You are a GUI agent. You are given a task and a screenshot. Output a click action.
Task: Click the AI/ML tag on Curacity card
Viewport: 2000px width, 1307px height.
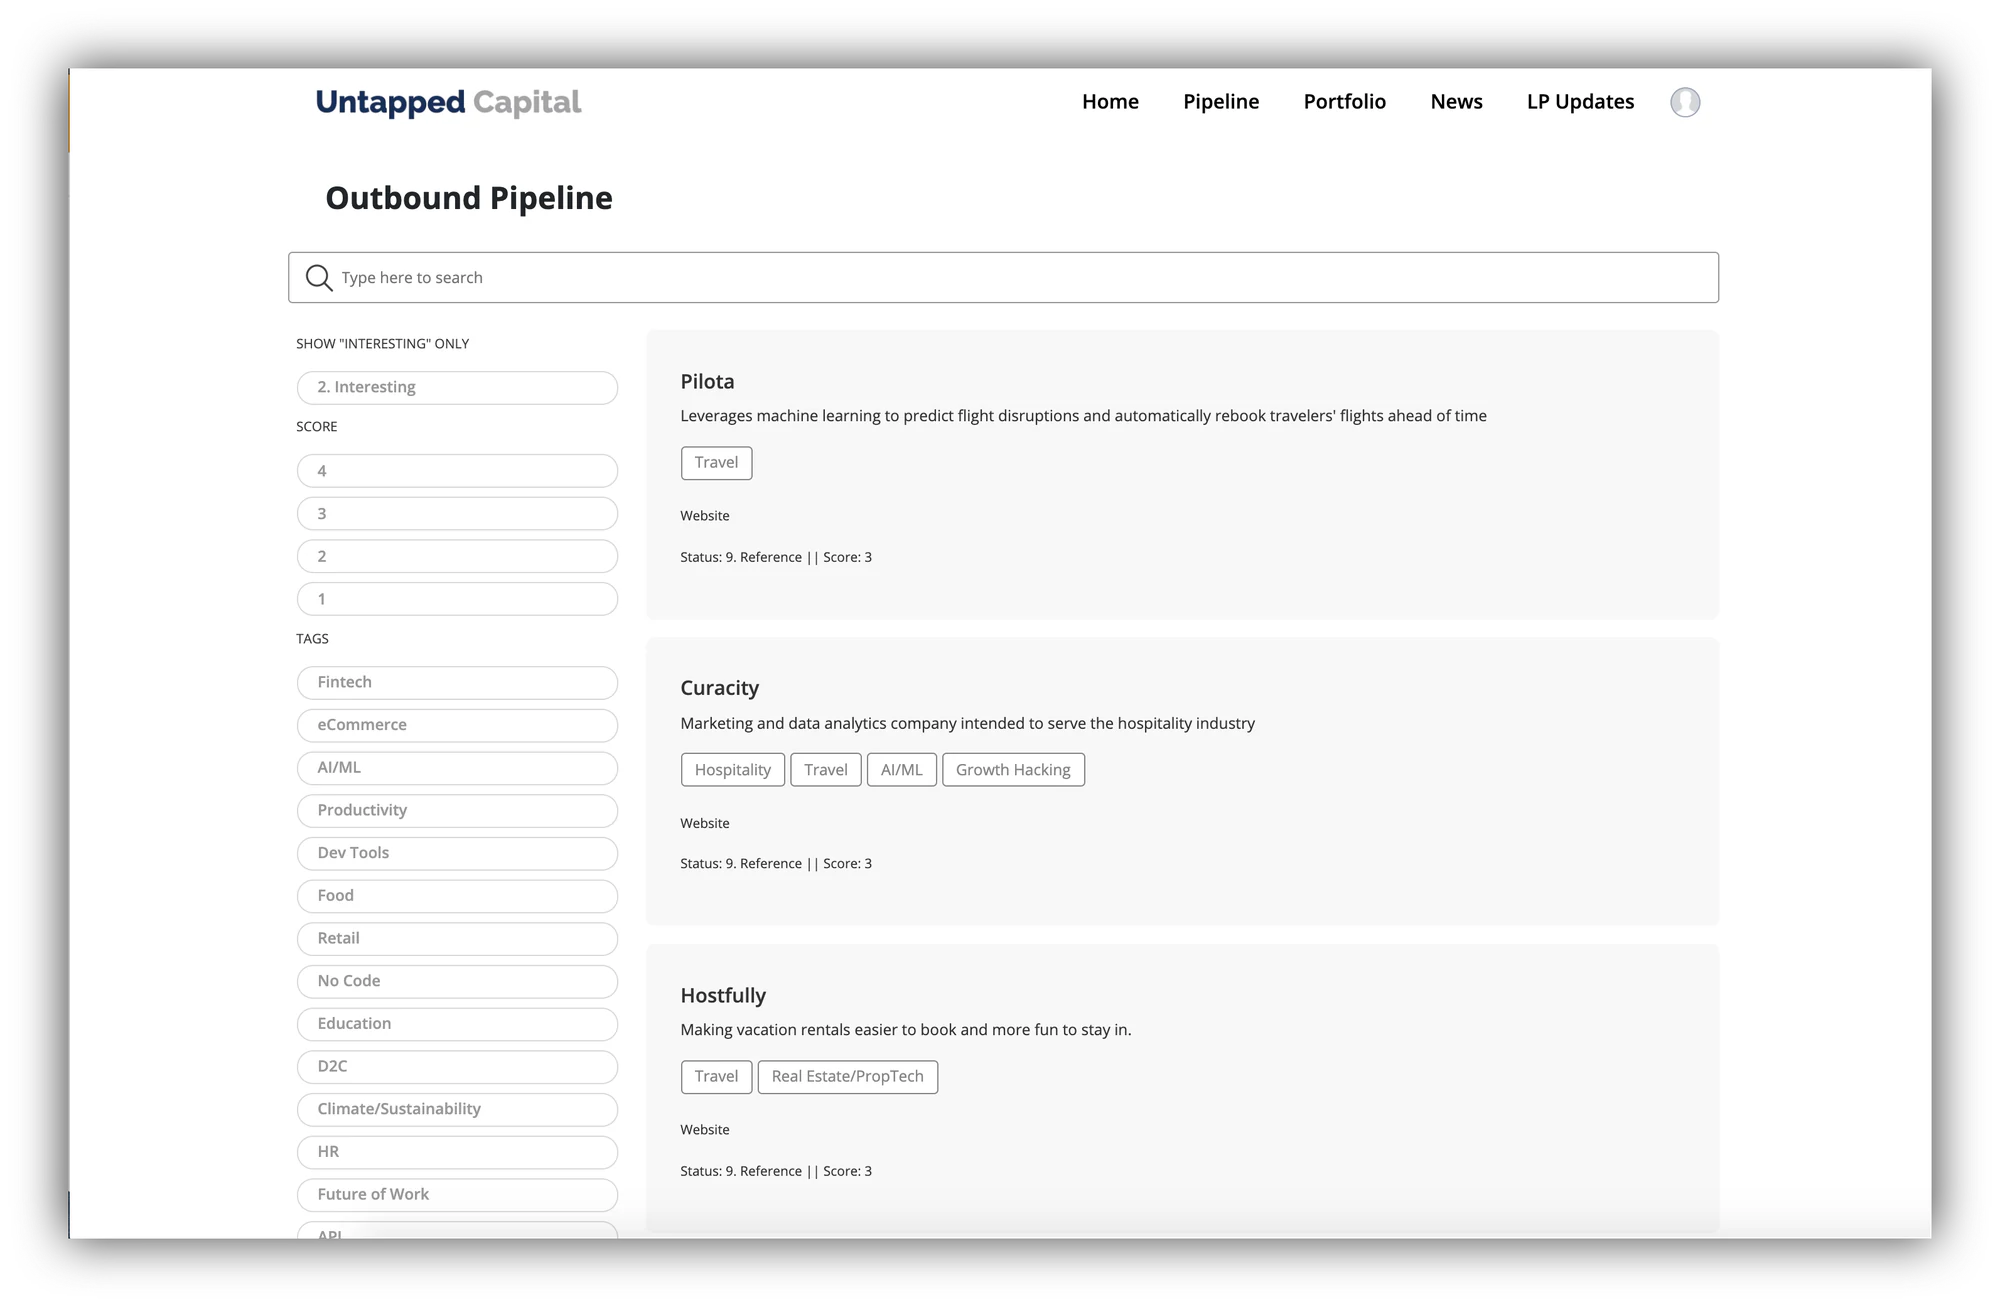click(902, 770)
